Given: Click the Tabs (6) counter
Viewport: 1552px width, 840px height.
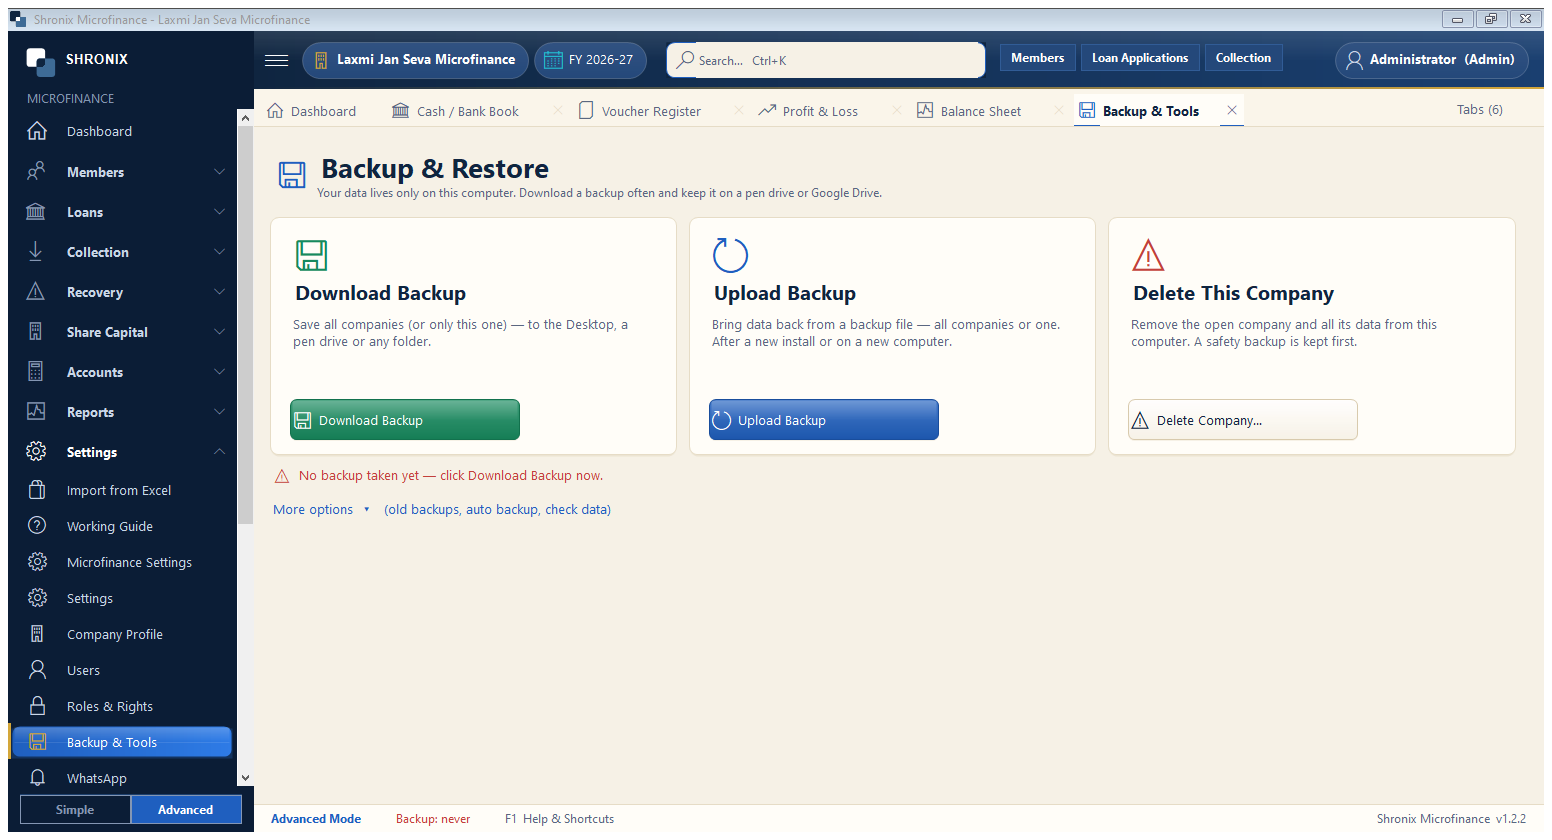Looking at the screenshot, I should (1479, 110).
